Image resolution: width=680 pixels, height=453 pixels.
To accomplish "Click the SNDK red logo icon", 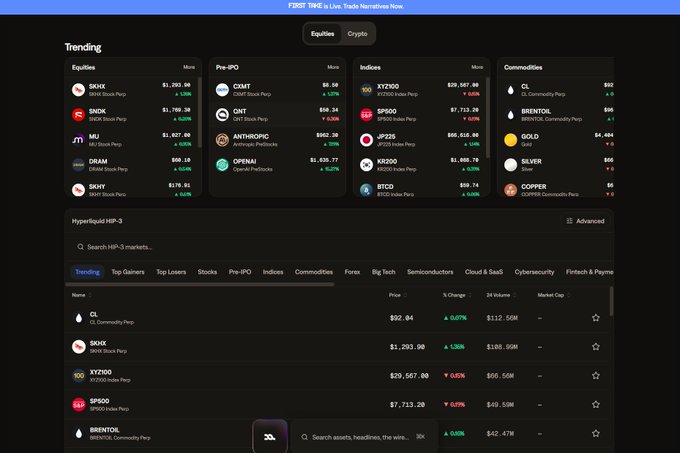I will point(78,115).
